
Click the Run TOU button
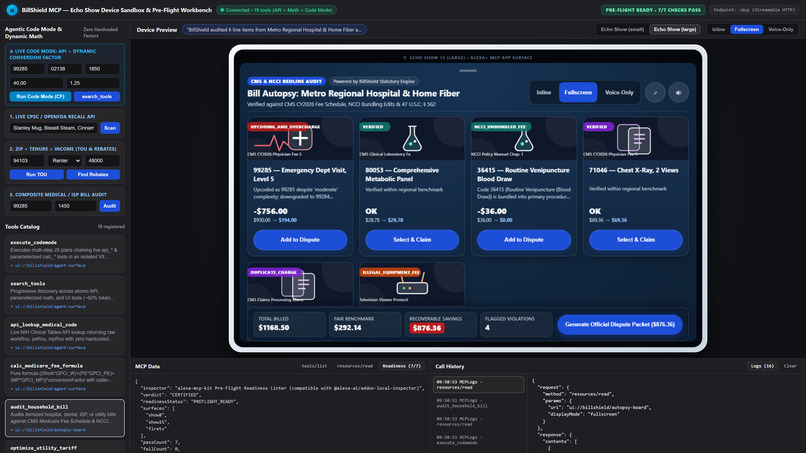point(36,175)
